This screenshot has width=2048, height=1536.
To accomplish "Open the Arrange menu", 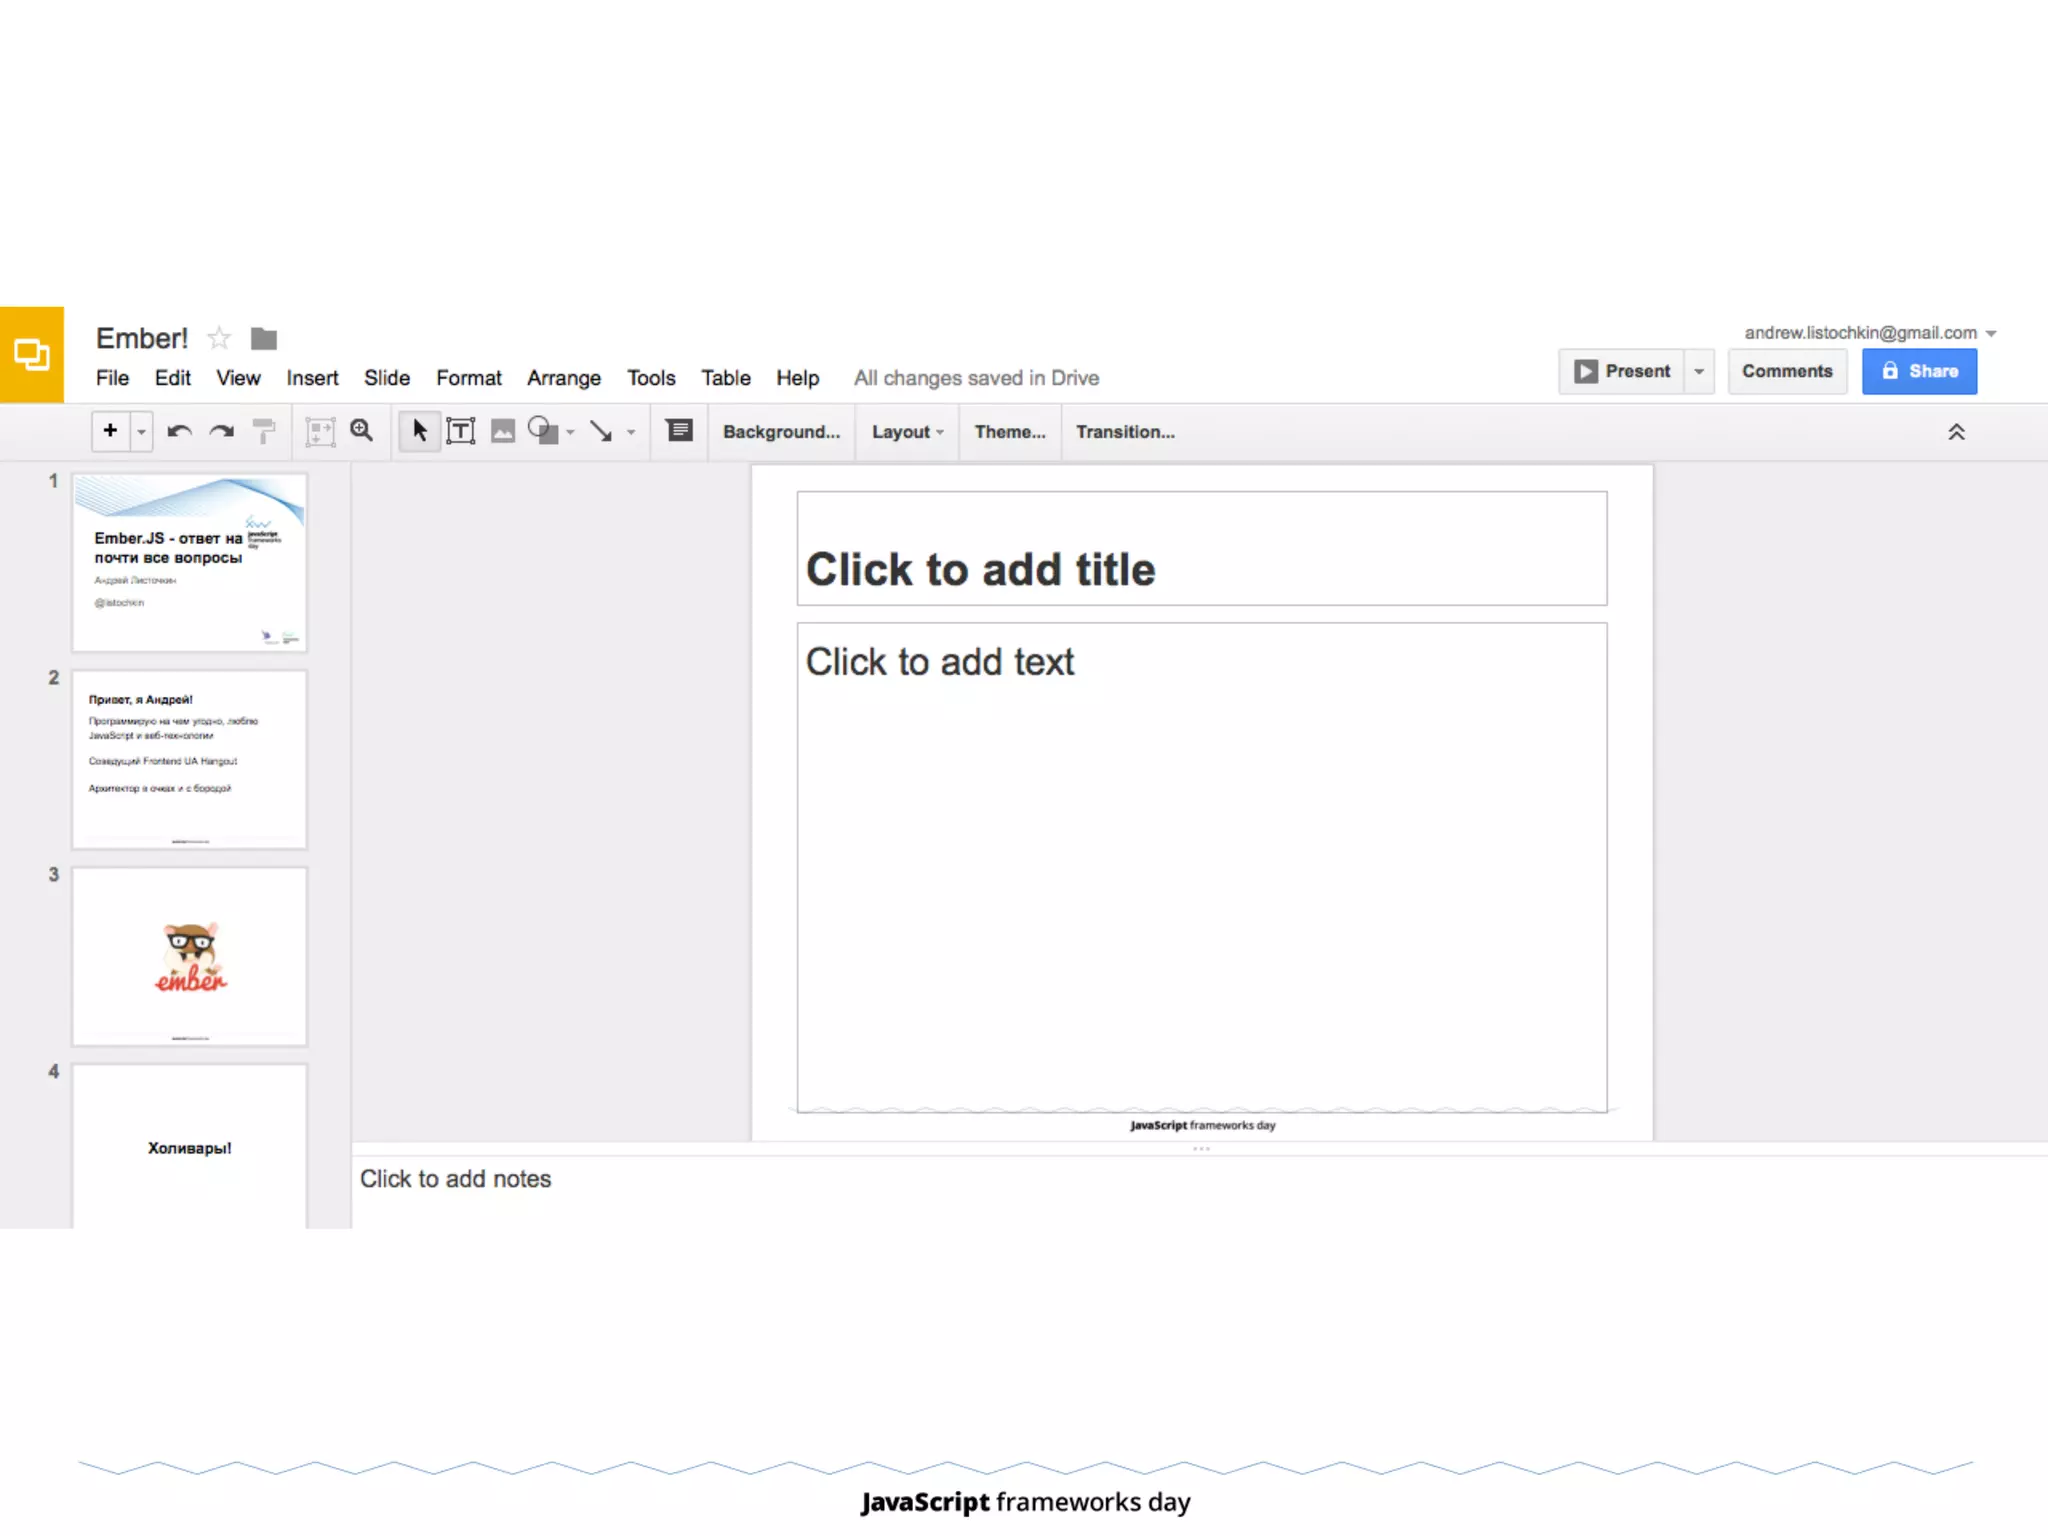I will (x=563, y=378).
